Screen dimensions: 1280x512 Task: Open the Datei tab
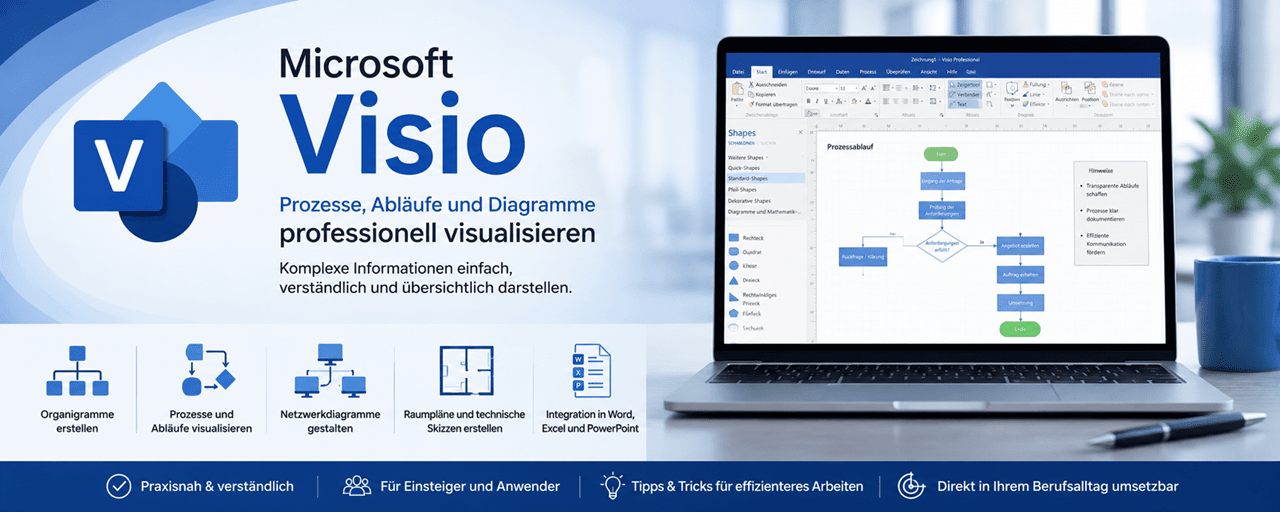pos(738,72)
